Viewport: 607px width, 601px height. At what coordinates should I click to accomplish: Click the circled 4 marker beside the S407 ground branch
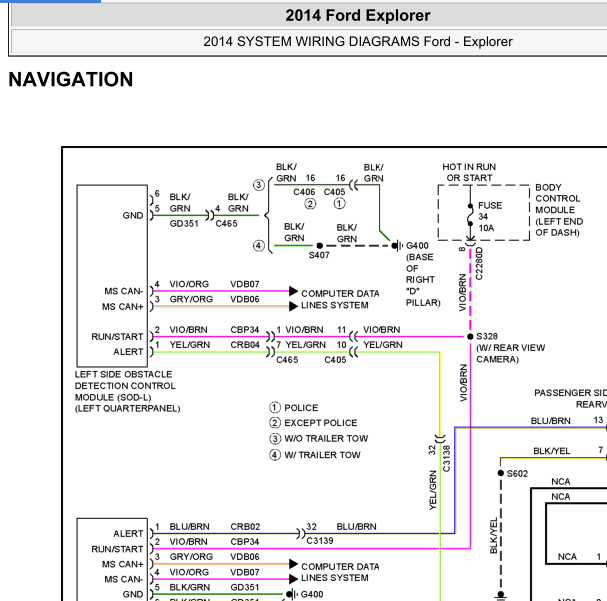tap(259, 245)
